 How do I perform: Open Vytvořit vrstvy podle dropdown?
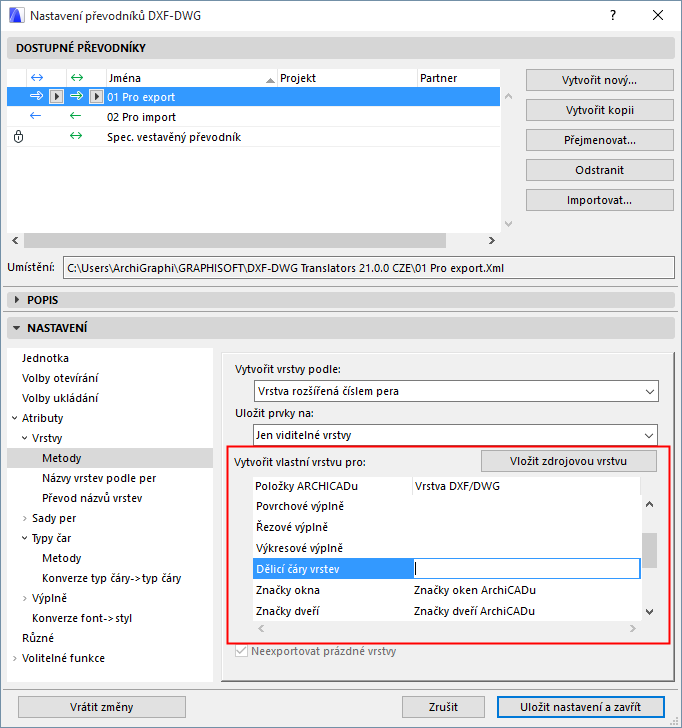click(456, 391)
